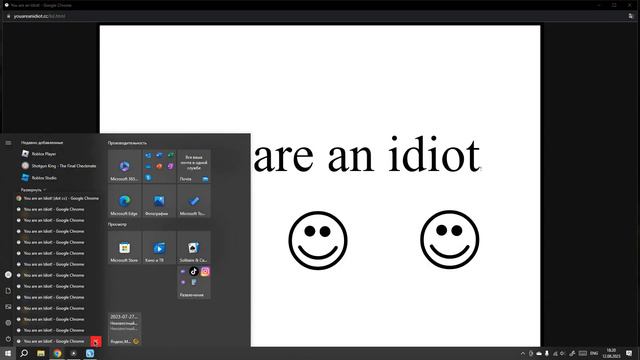
Task: Open Instagram in the Развлечения folder tile
Action: tap(205, 271)
